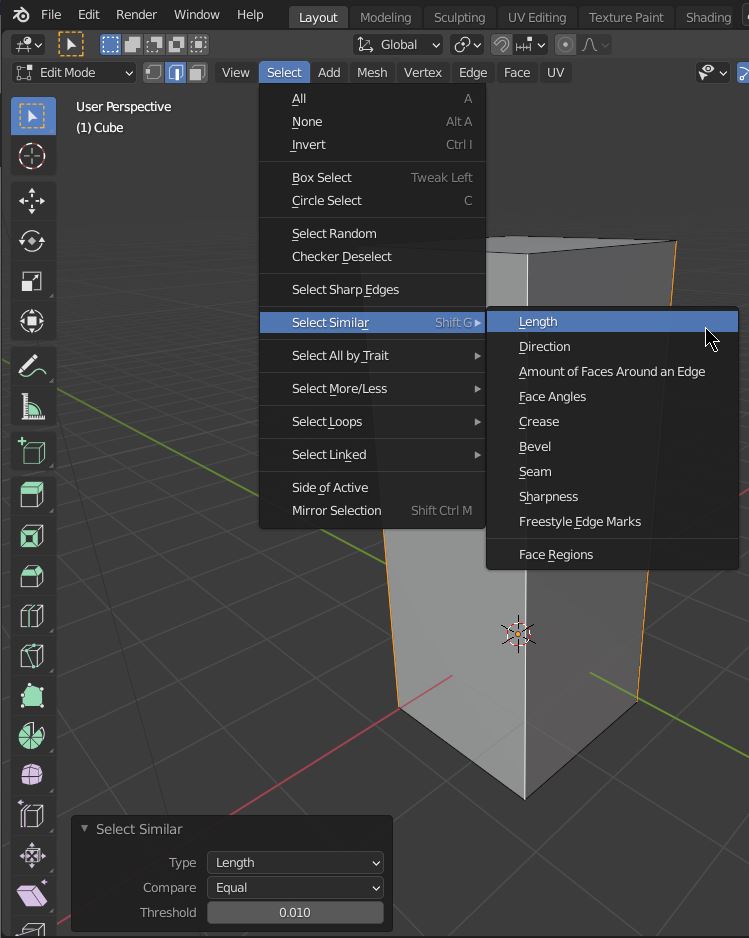Click Select Sharp Edges menu entry
The width and height of the screenshot is (749, 938).
pos(372,290)
